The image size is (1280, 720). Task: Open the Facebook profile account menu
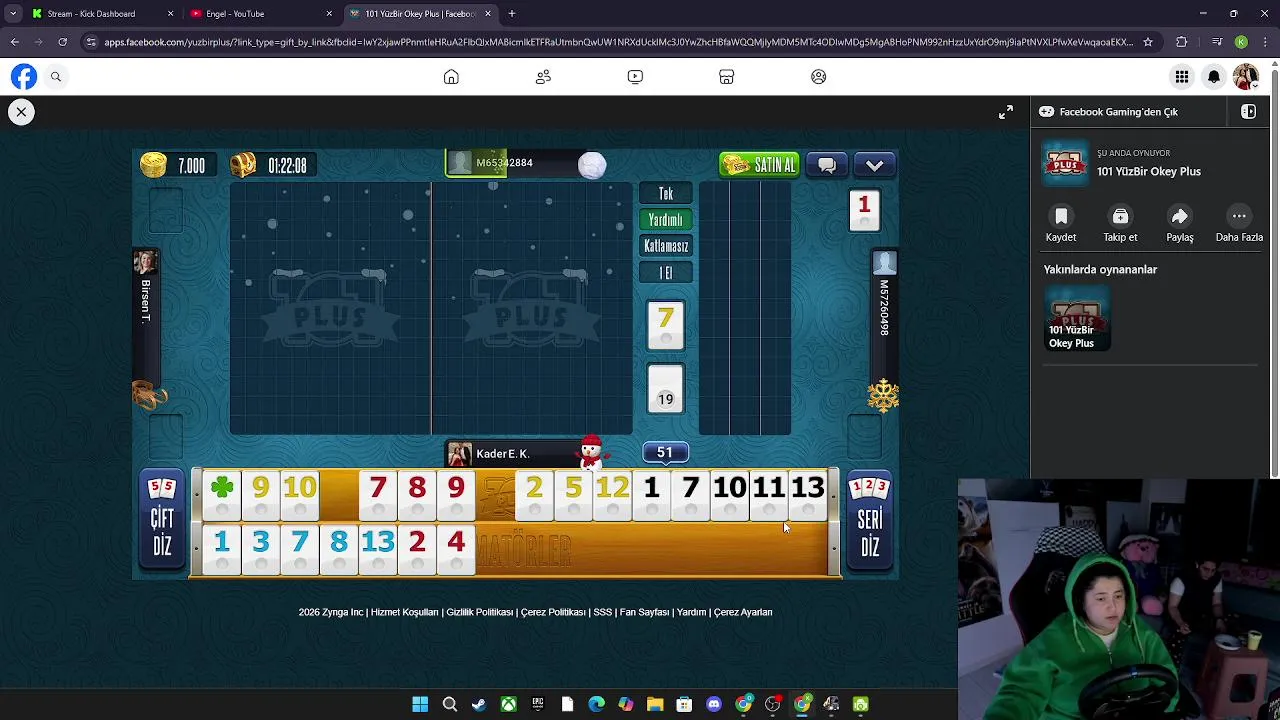coord(1246,77)
